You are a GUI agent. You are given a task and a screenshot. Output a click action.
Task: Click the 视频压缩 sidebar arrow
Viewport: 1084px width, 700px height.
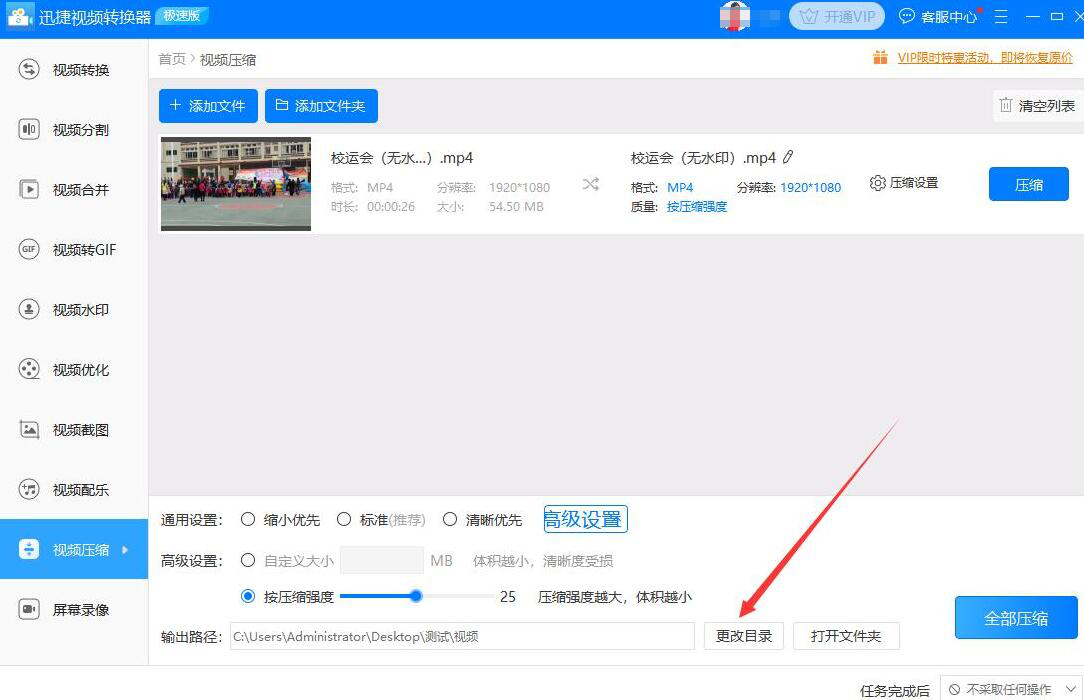pyautogui.click(x=125, y=550)
